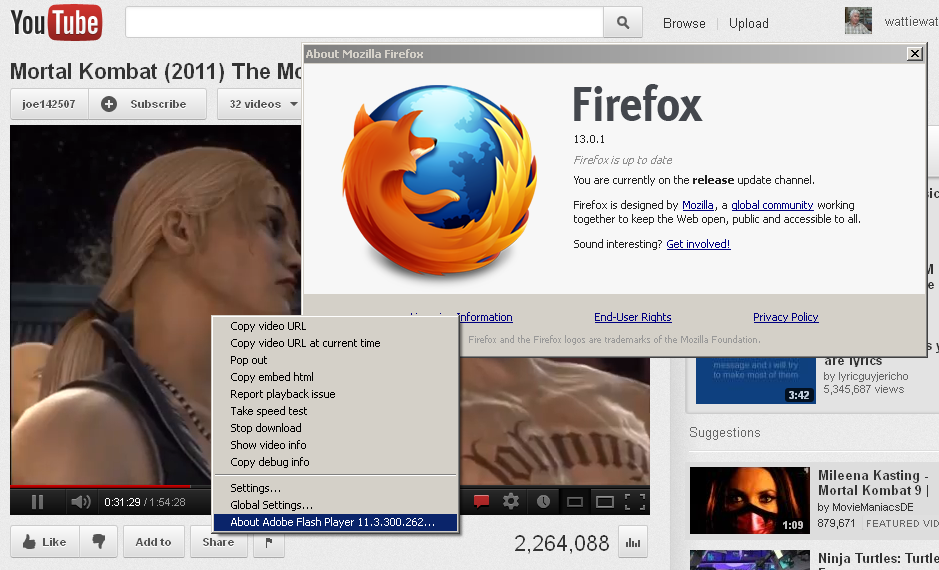The height and width of the screenshot is (570, 939).
Task: Click the Watch Later clock icon
Action: click(x=543, y=502)
